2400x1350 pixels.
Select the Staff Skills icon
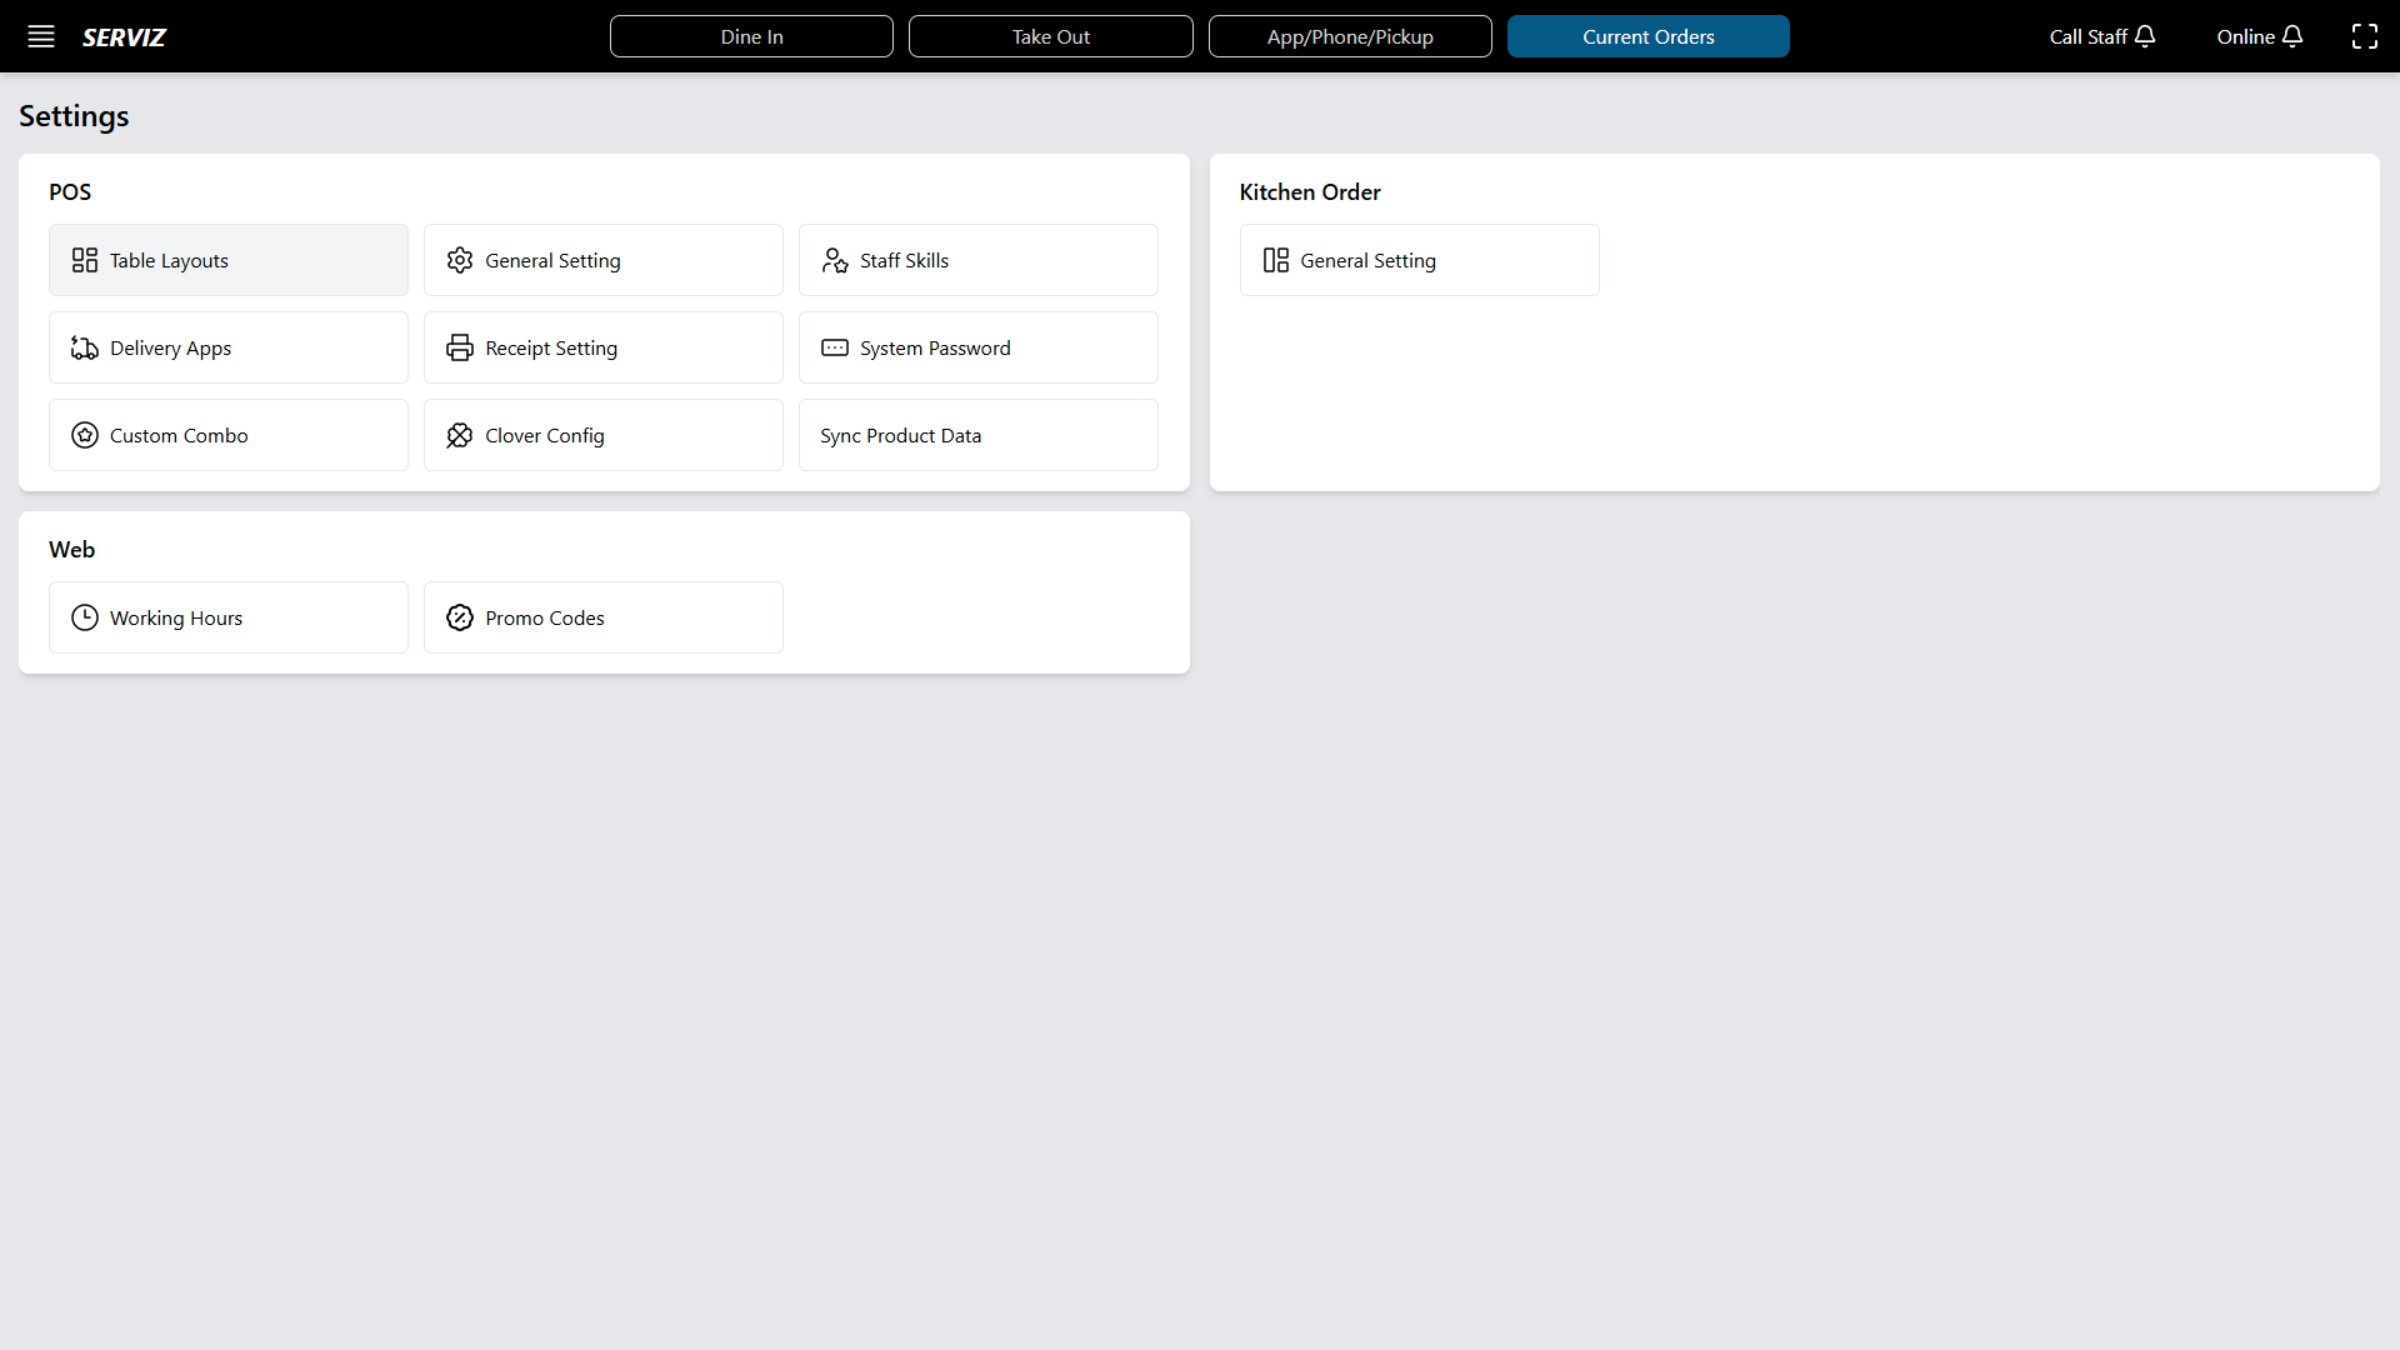tap(834, 259)
